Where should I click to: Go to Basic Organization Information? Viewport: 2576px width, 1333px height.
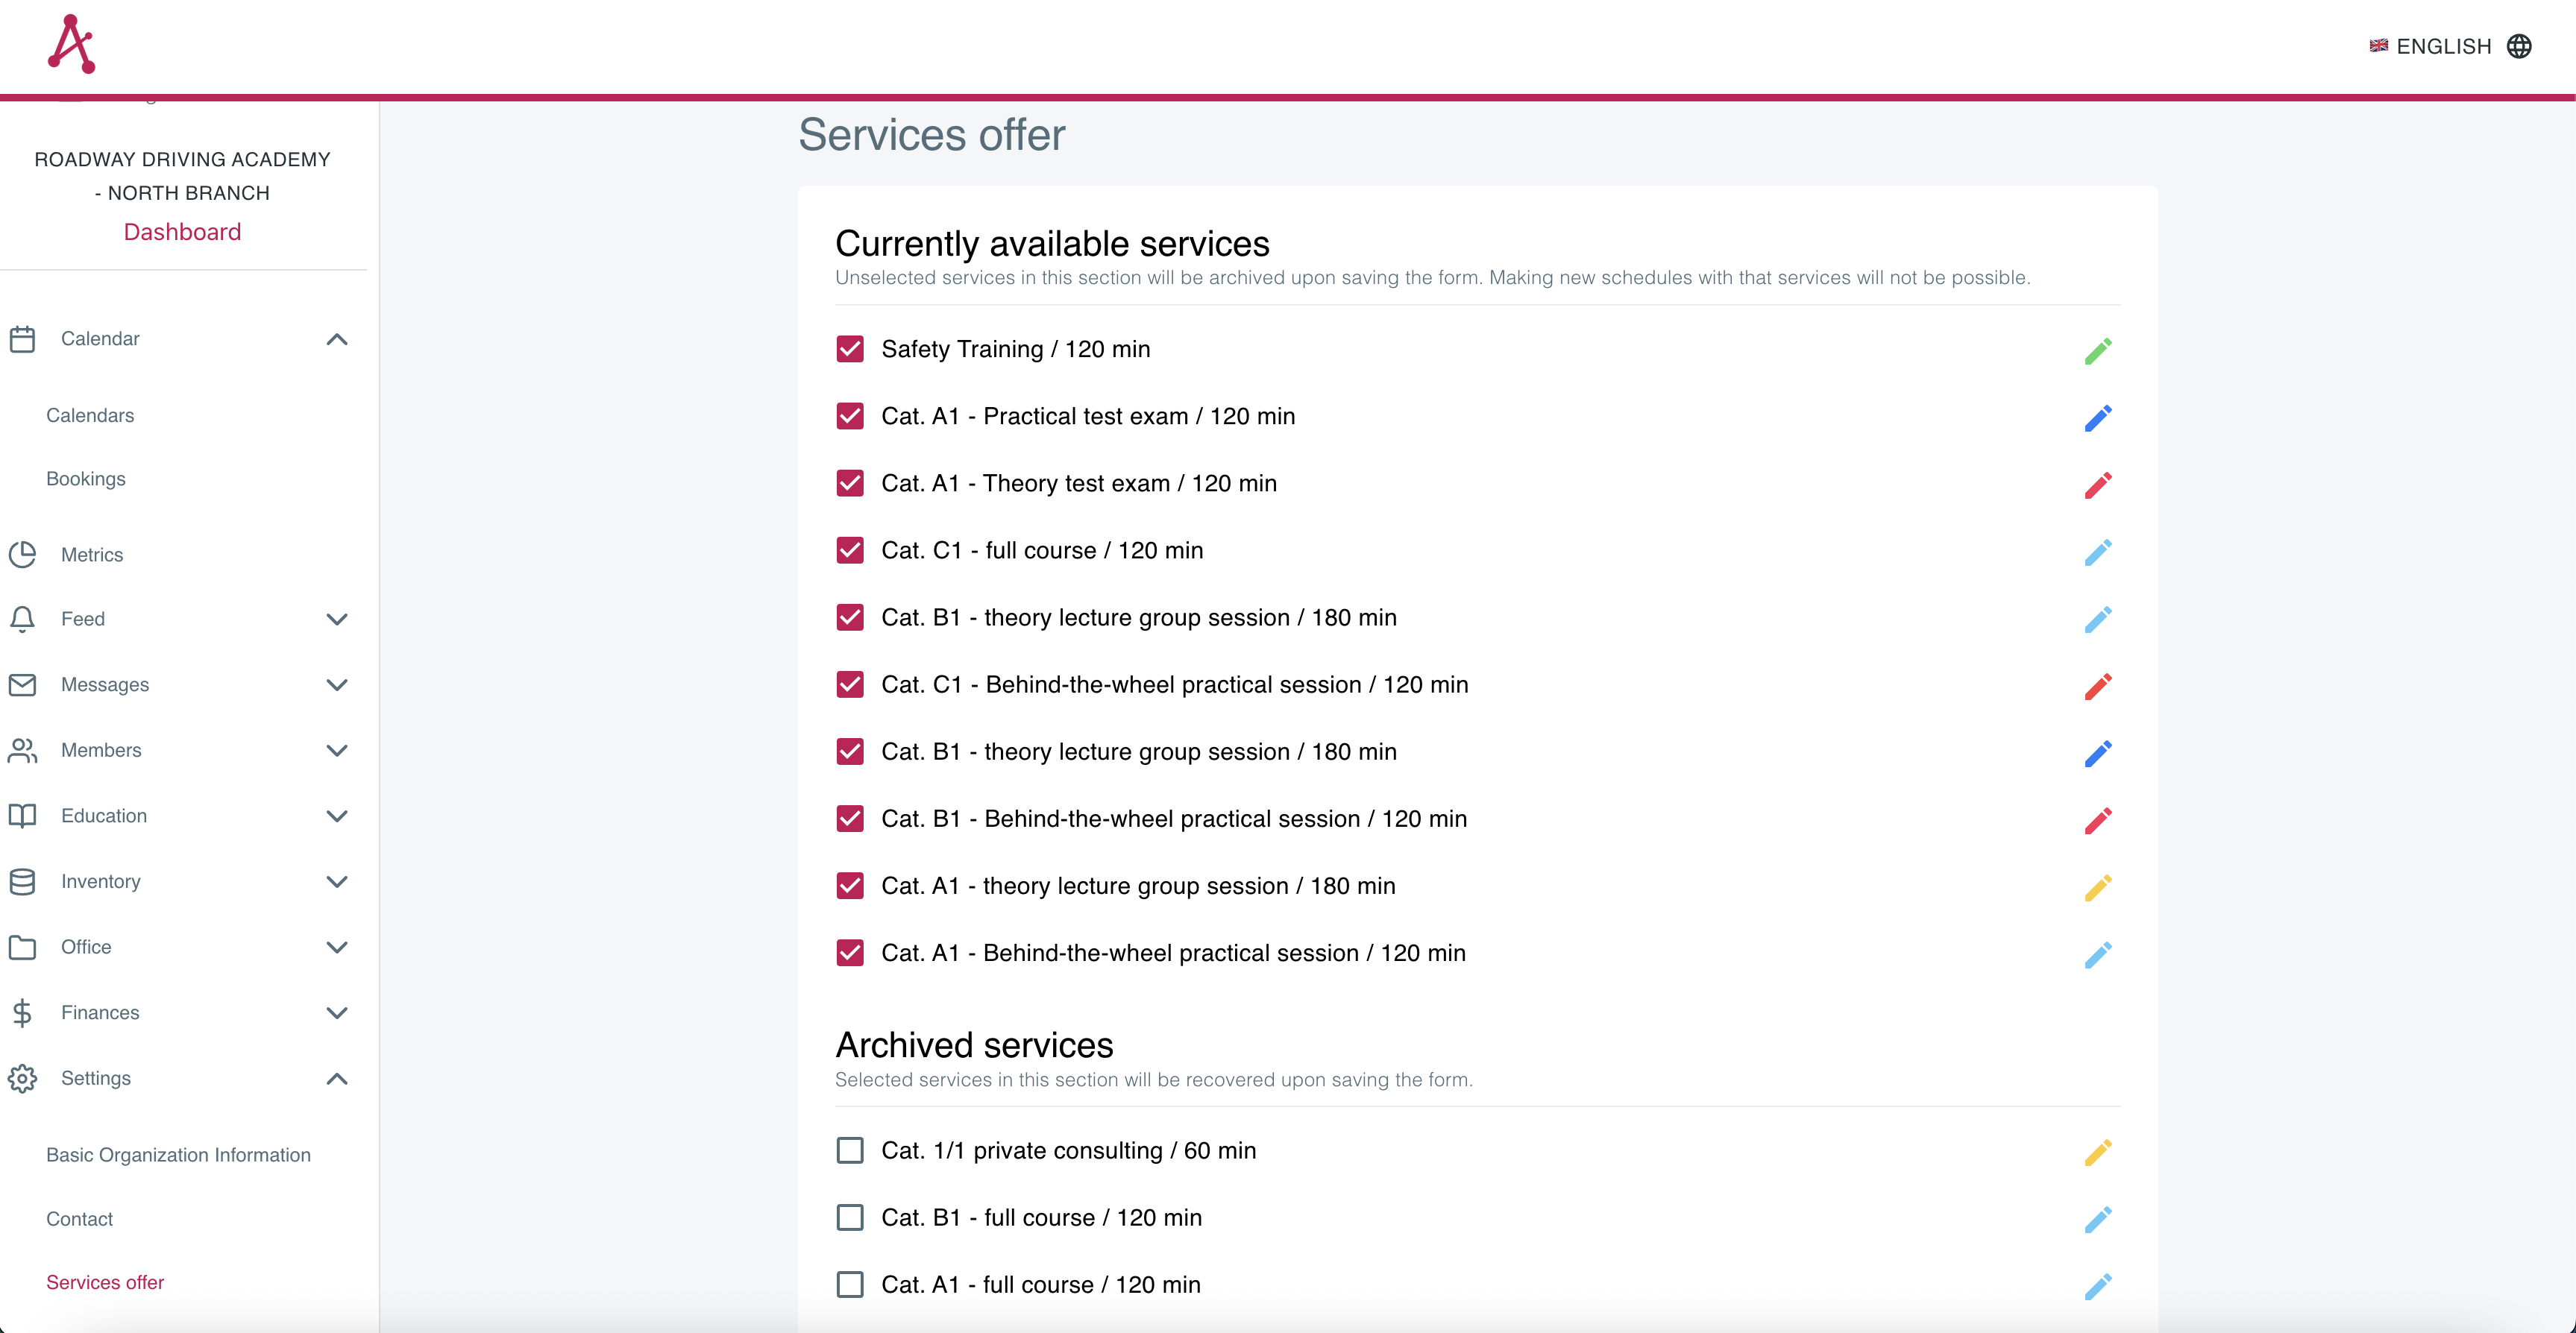tap(178, 1154)
